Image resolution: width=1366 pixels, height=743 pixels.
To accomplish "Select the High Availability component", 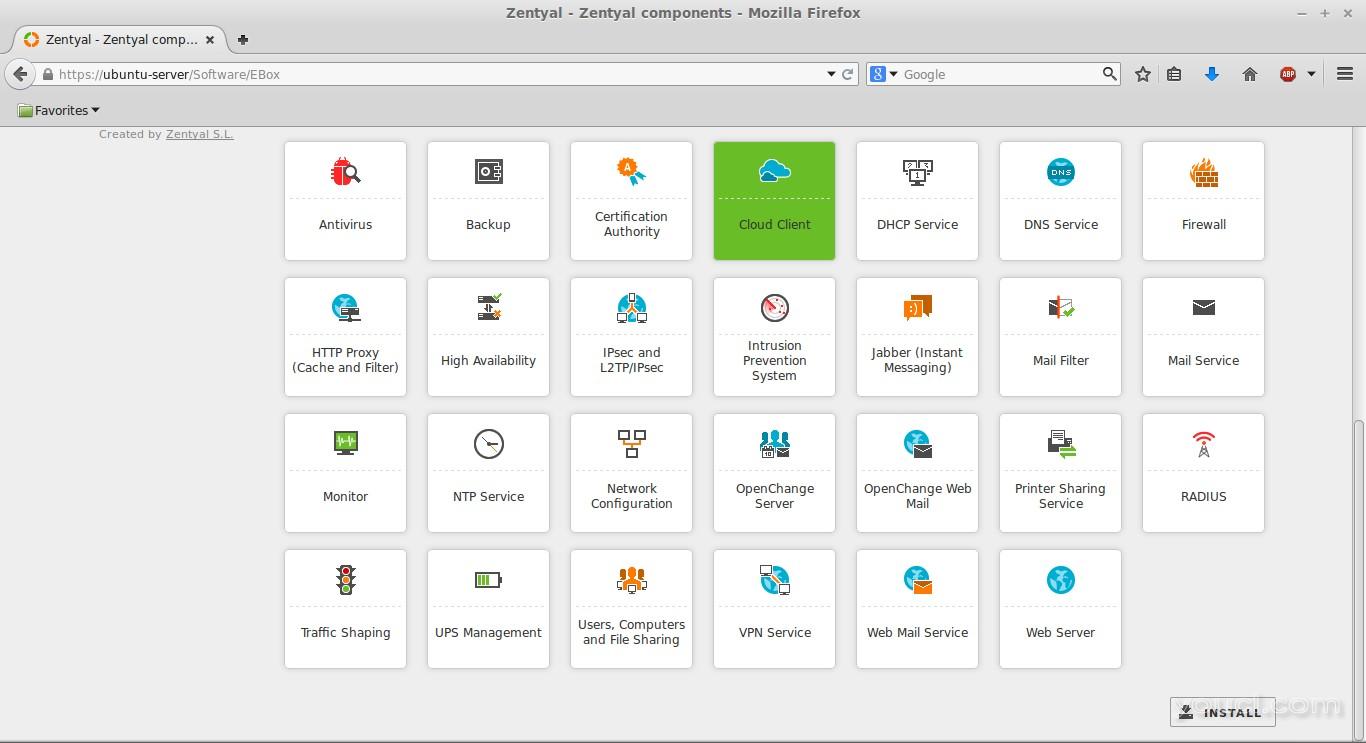I will click(x=488, y=337).
